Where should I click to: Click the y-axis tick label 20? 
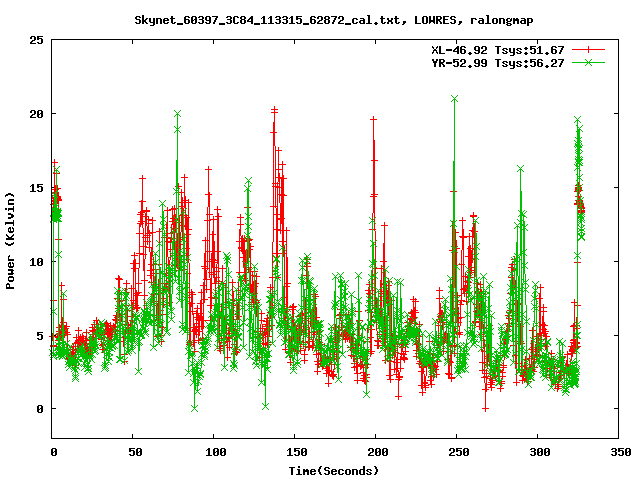click(36, 114)
